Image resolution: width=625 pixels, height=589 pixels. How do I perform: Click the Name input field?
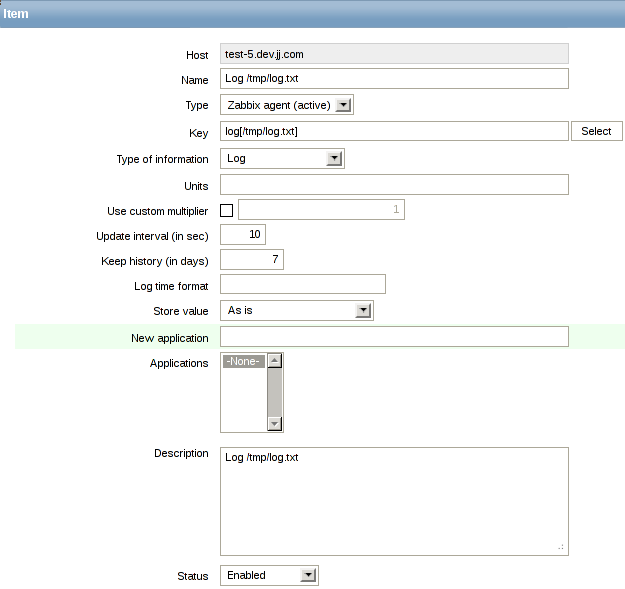[x=394, y=79]
